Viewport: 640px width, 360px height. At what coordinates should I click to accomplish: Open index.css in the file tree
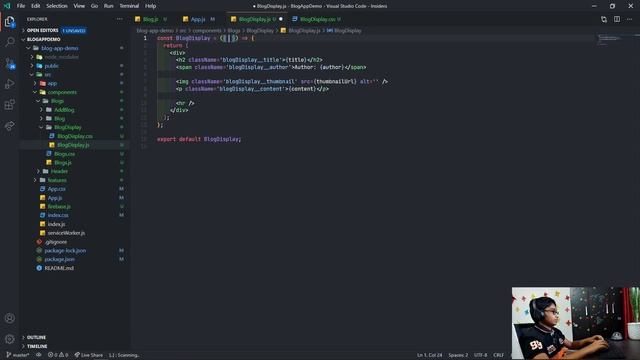click(x=58, y=215)
